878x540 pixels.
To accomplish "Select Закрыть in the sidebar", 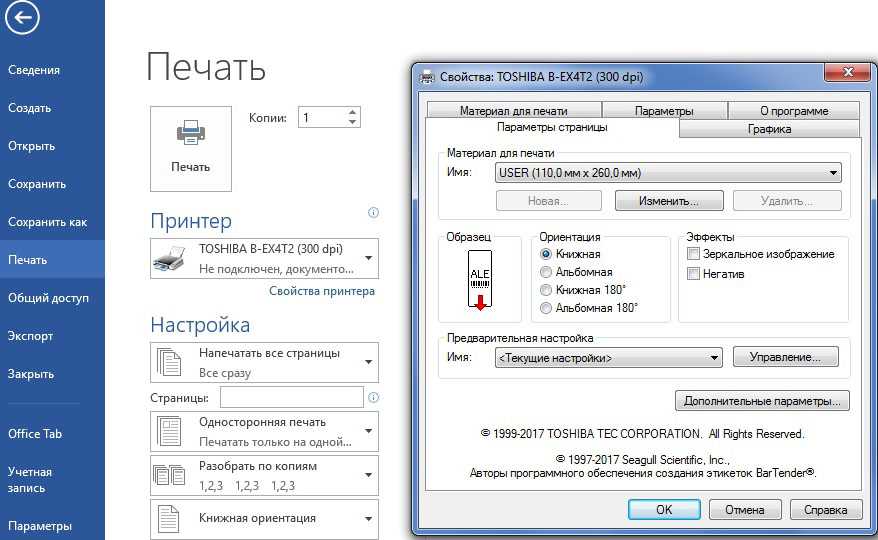I will (53, 374).
